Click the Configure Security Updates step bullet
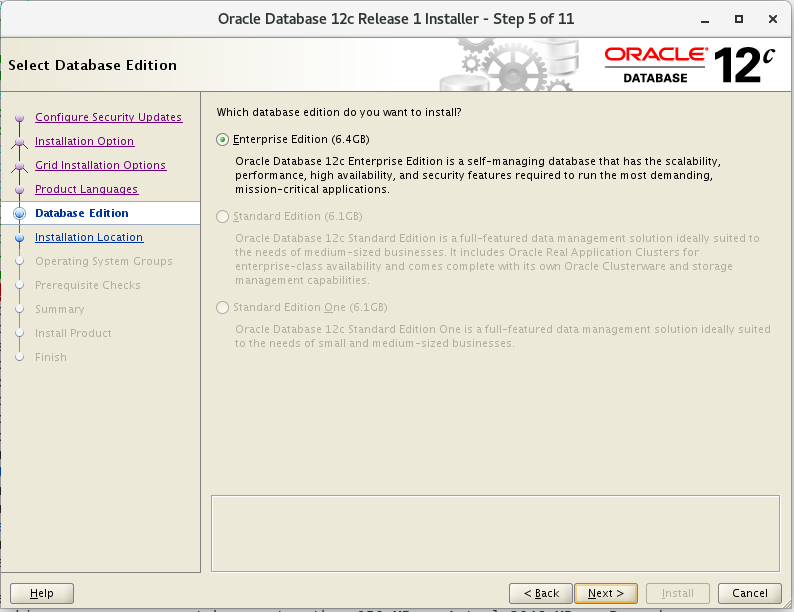Image resolution: width=794 pixels, height=612 pixels. [19, 118]
